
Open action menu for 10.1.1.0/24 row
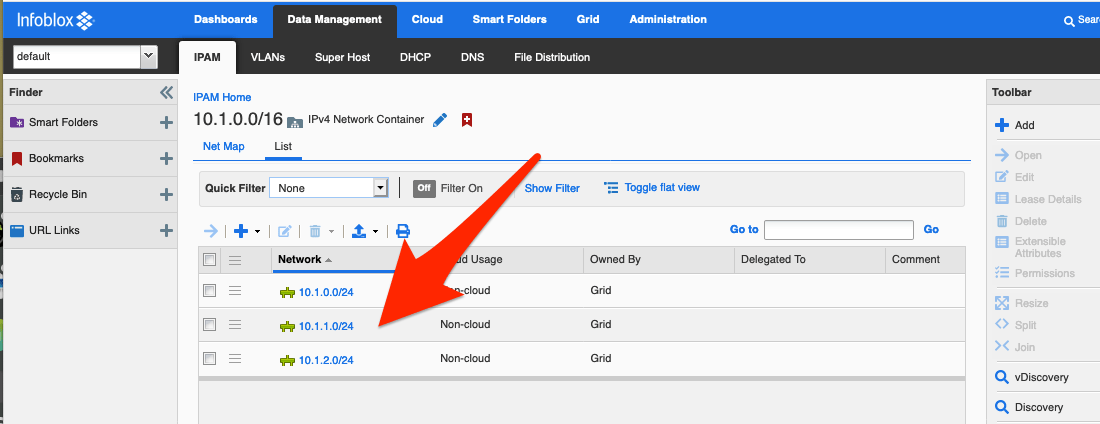[x=235, y=324]
